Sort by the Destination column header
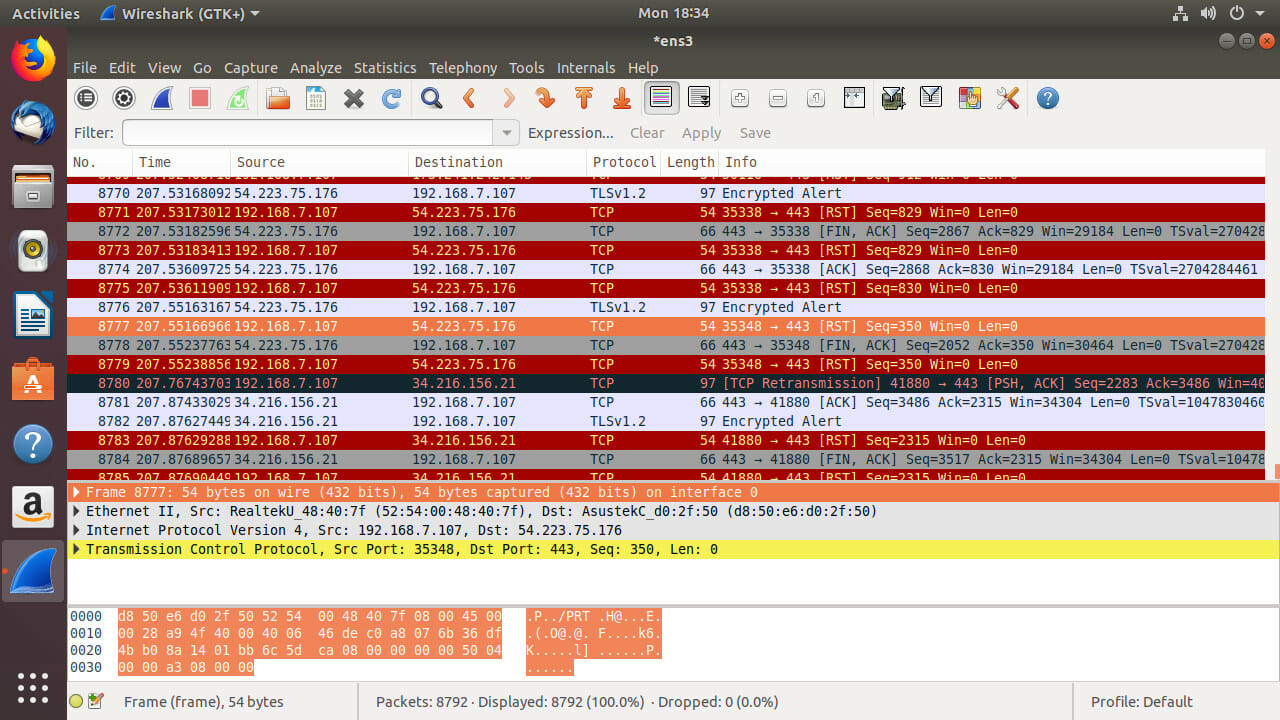This screenshot has height=720, width=1280. pyautogui.click(x=497, y=162)
